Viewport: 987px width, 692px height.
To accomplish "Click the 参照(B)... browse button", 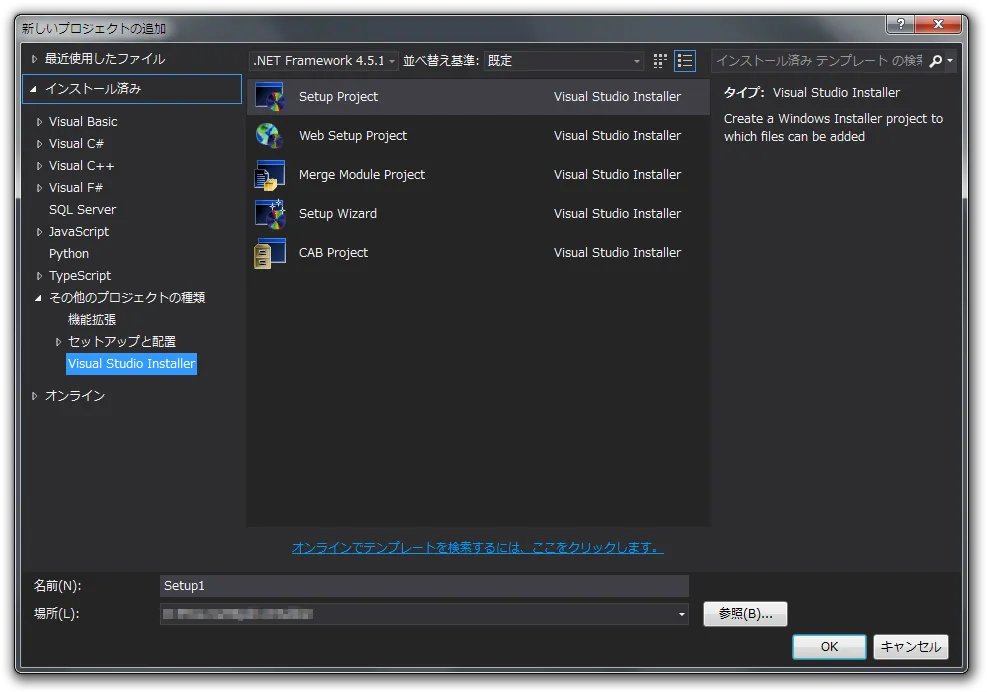I will pos(745,614).
